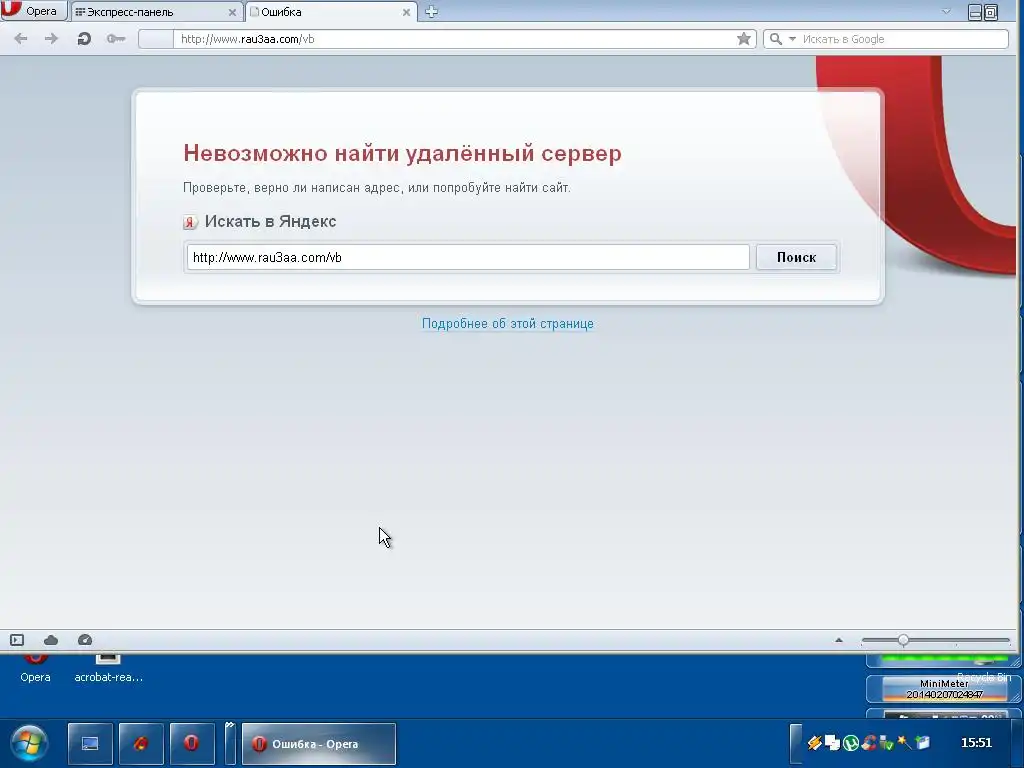Go back to the previous page
Screen dimensions: 1024x768
click(21, 39)
